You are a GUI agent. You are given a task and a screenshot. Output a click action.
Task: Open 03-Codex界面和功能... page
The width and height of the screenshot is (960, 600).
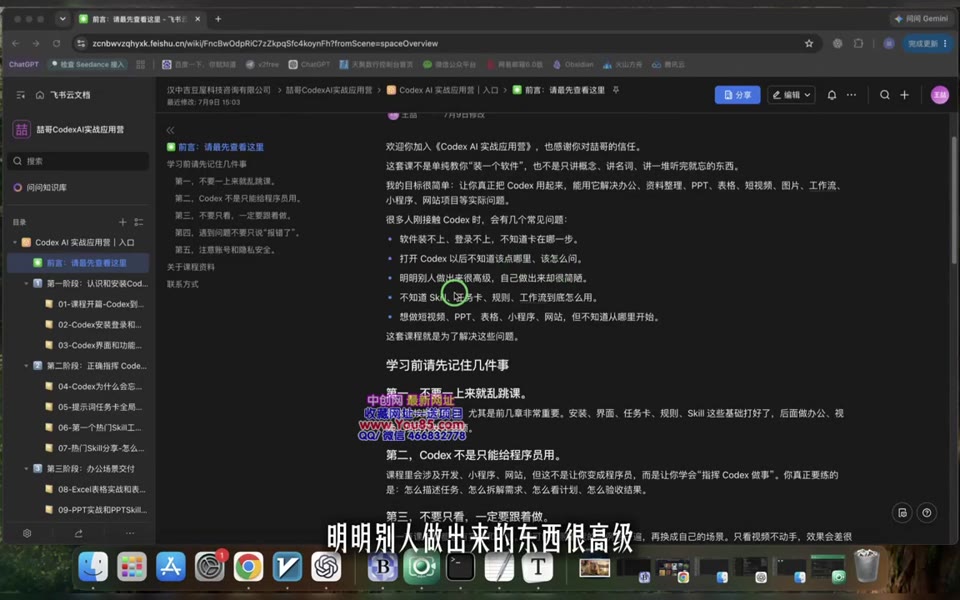[94, 345]
